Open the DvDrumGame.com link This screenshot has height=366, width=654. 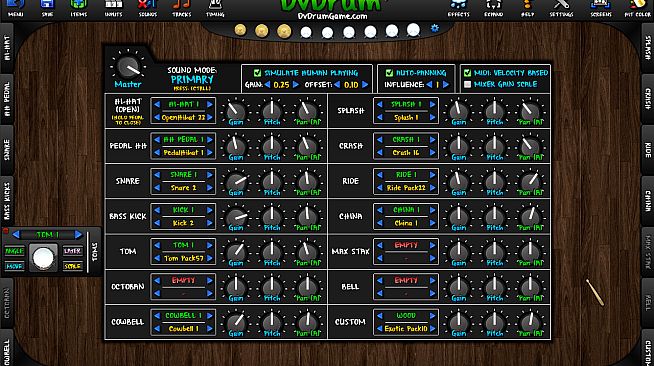332,16
